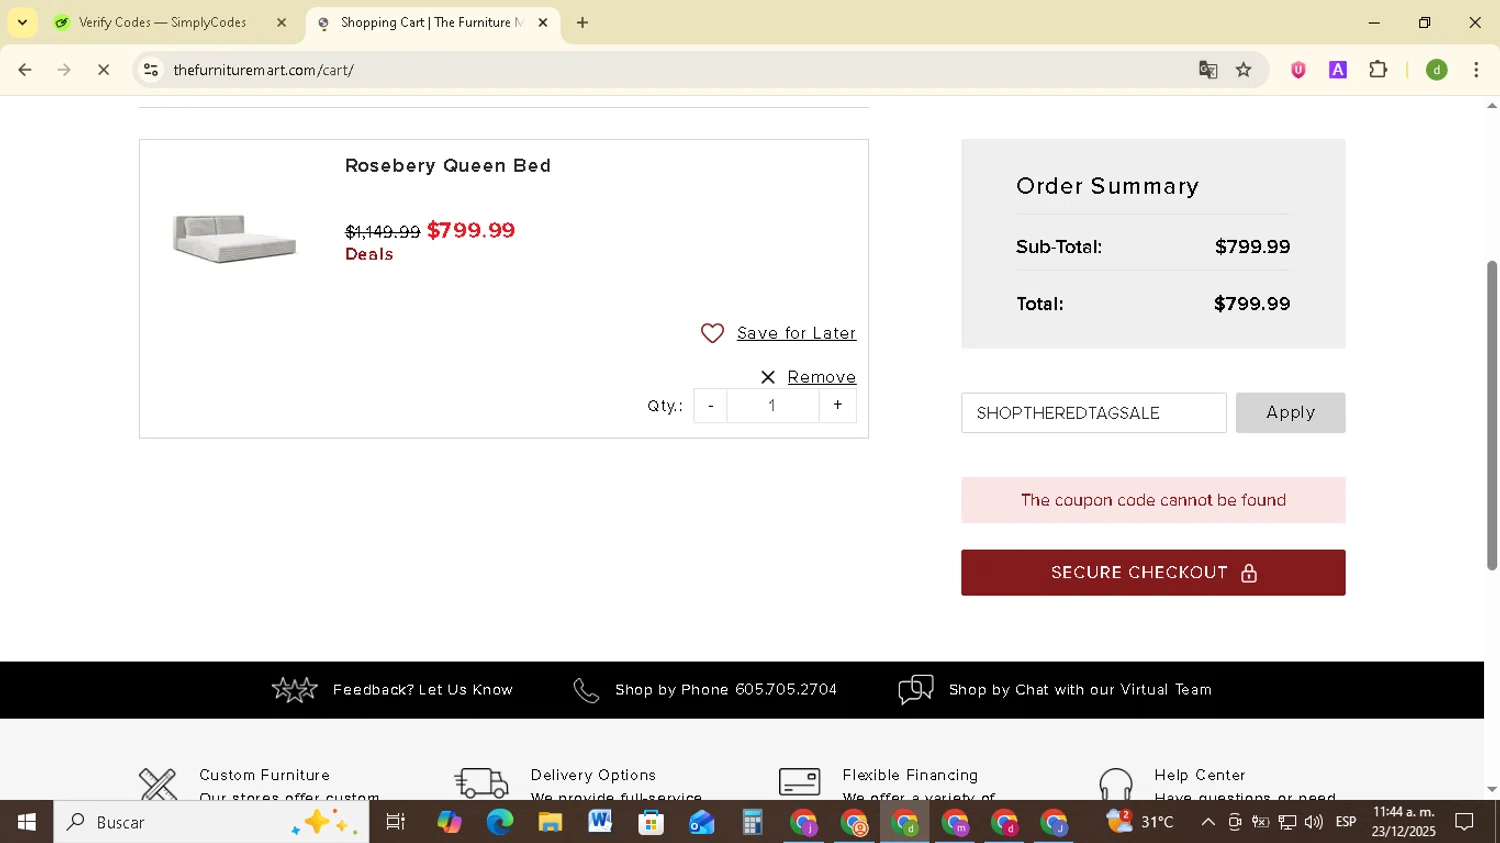Click the quantity field showing 1

click(x=772, y=405)
